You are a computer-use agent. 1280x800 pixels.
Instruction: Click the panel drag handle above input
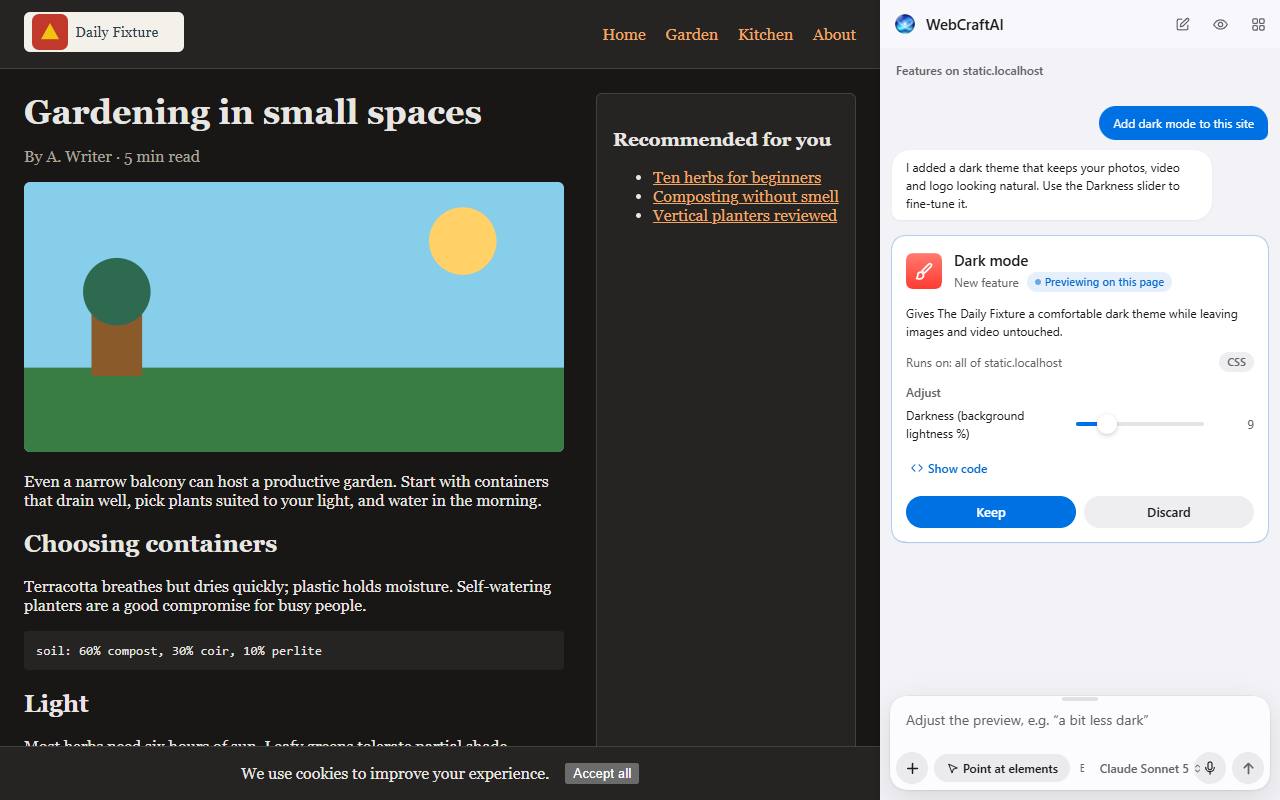[x=1080, y=699]
